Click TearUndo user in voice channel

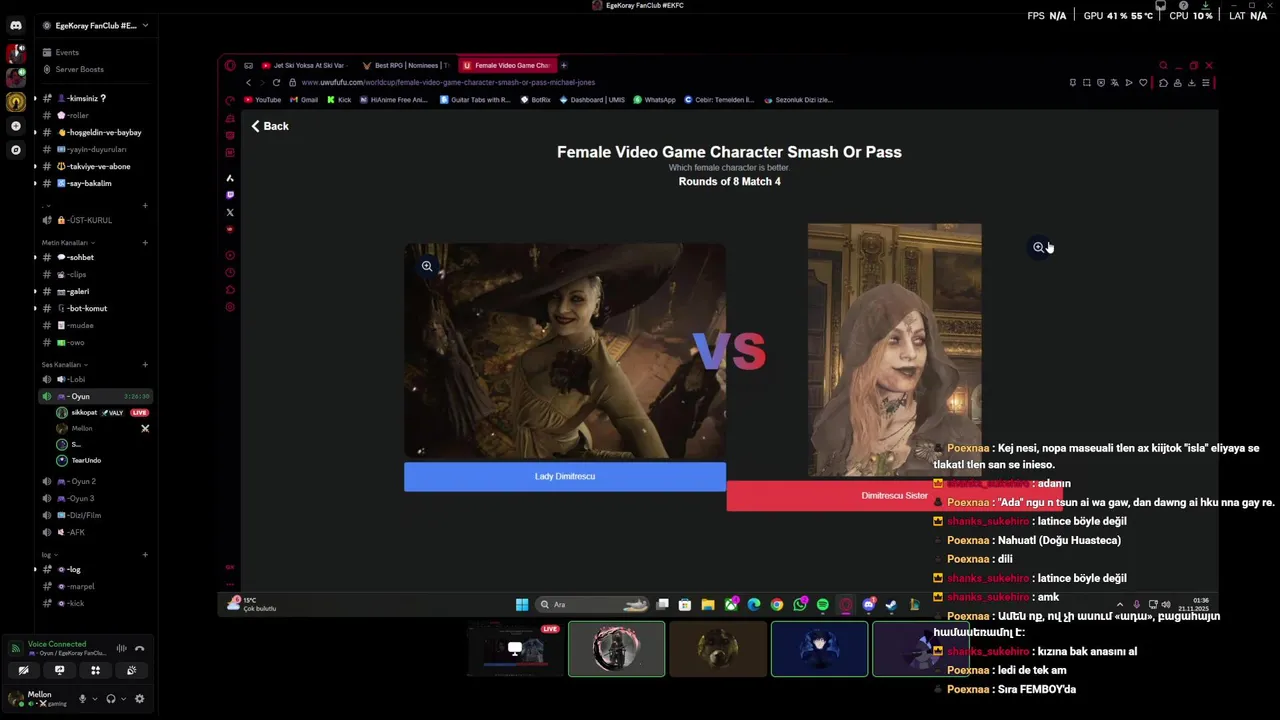pos(102,460)
